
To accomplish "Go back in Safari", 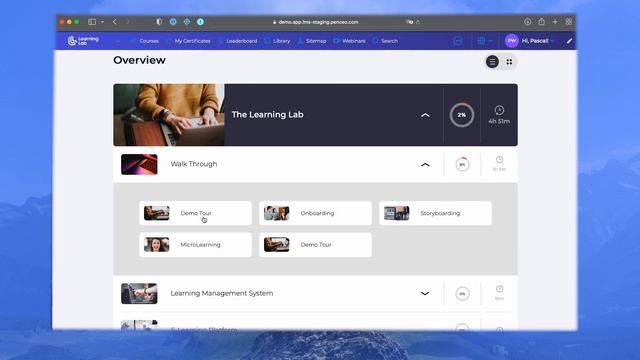I will [x=115, y=22].
